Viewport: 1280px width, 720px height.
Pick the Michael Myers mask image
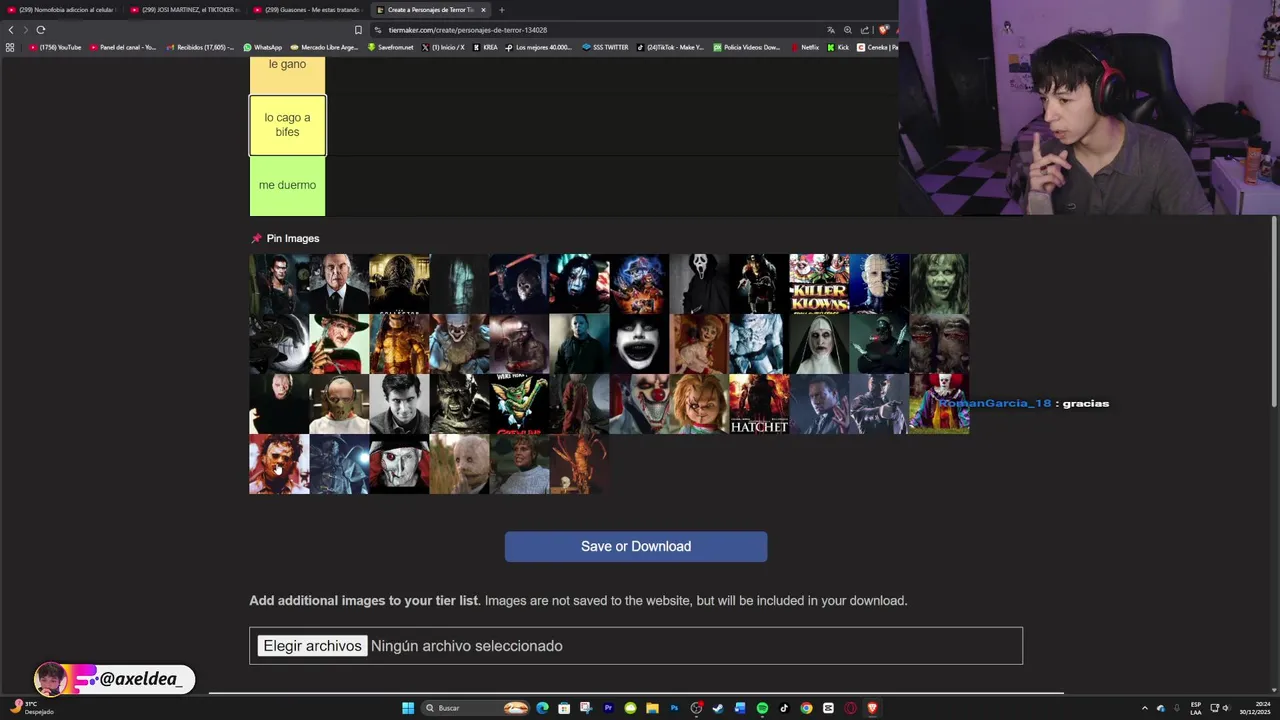[579, 344]
